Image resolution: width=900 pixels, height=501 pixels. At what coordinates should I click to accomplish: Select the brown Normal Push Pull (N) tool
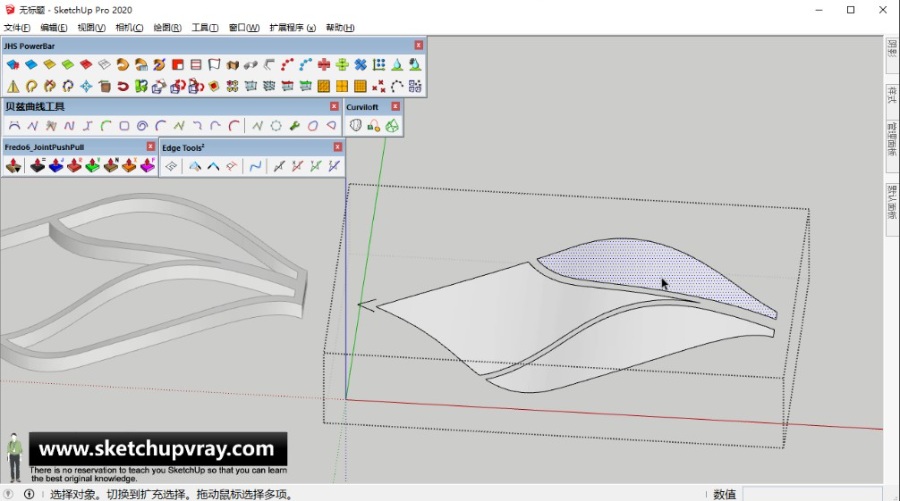111,166
